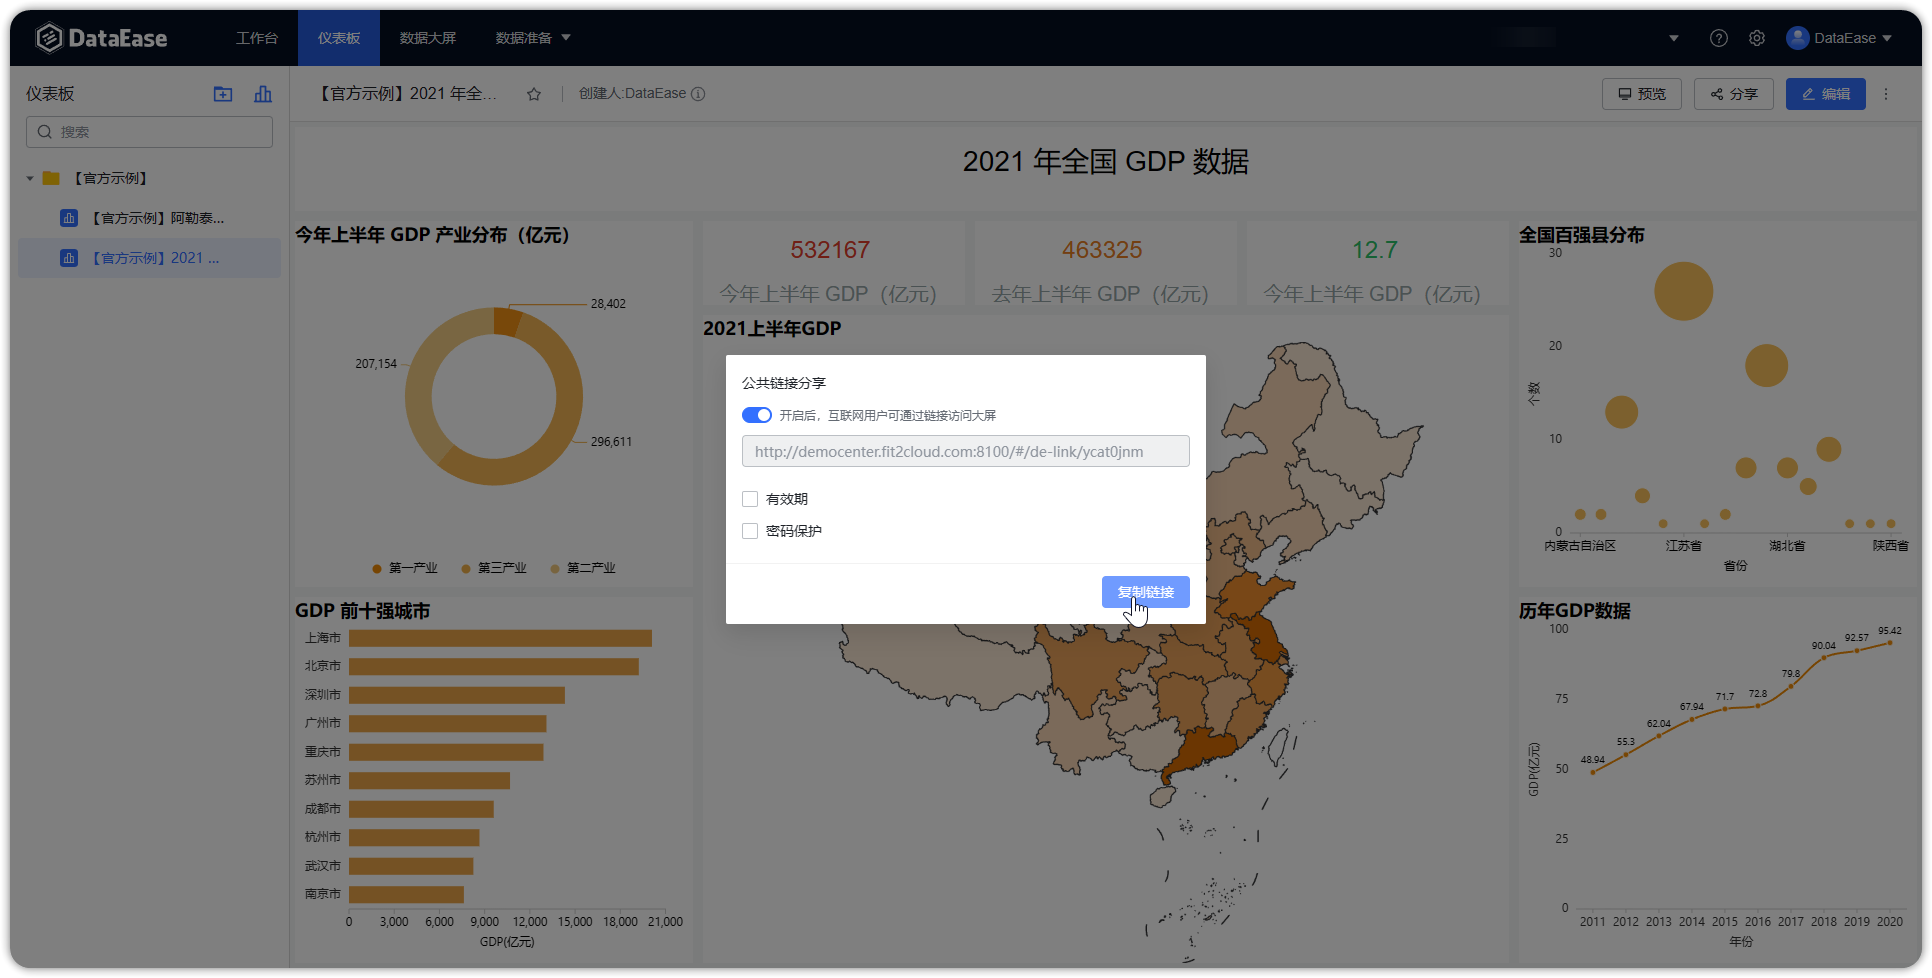Collapse the 【官方示例】 folder in sidebar
This screenshot has width=1932, height=978.
pos(29,177)
